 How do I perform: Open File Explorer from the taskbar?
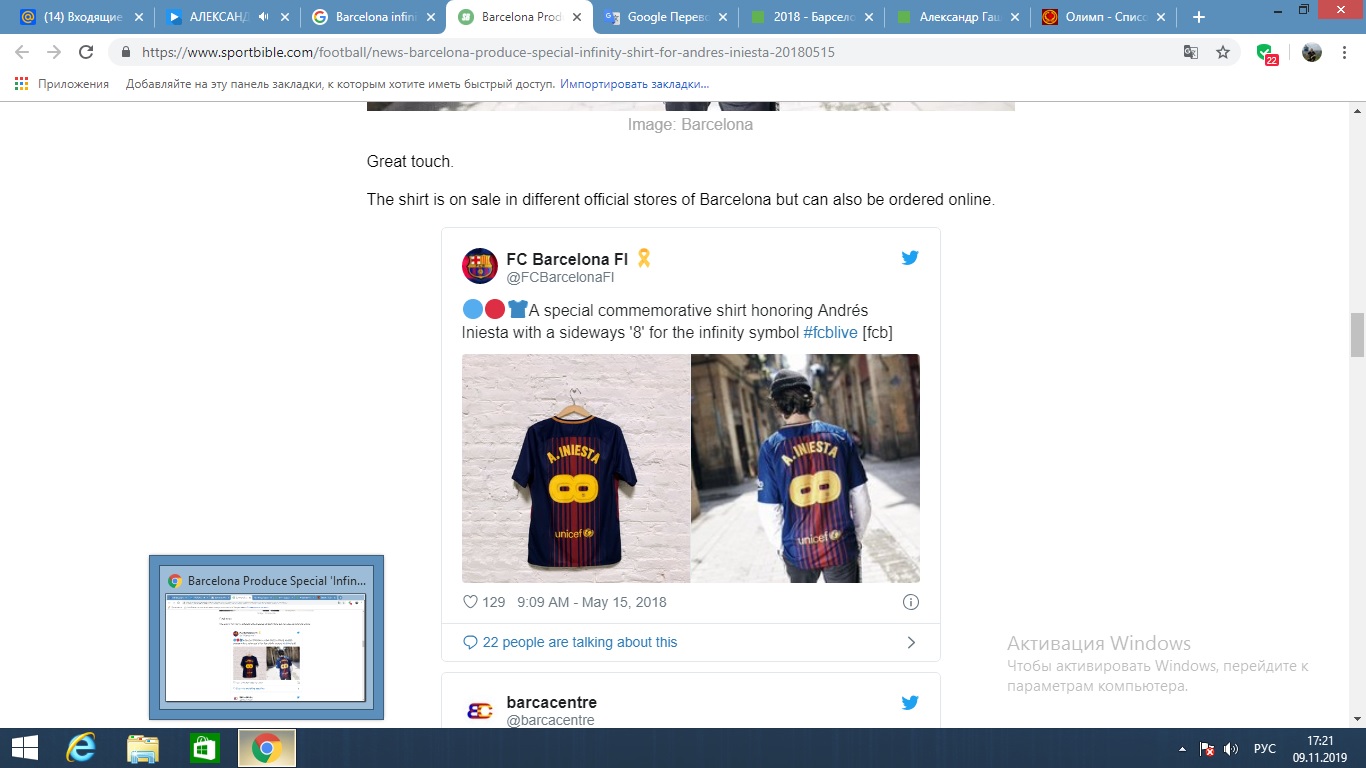143,748
